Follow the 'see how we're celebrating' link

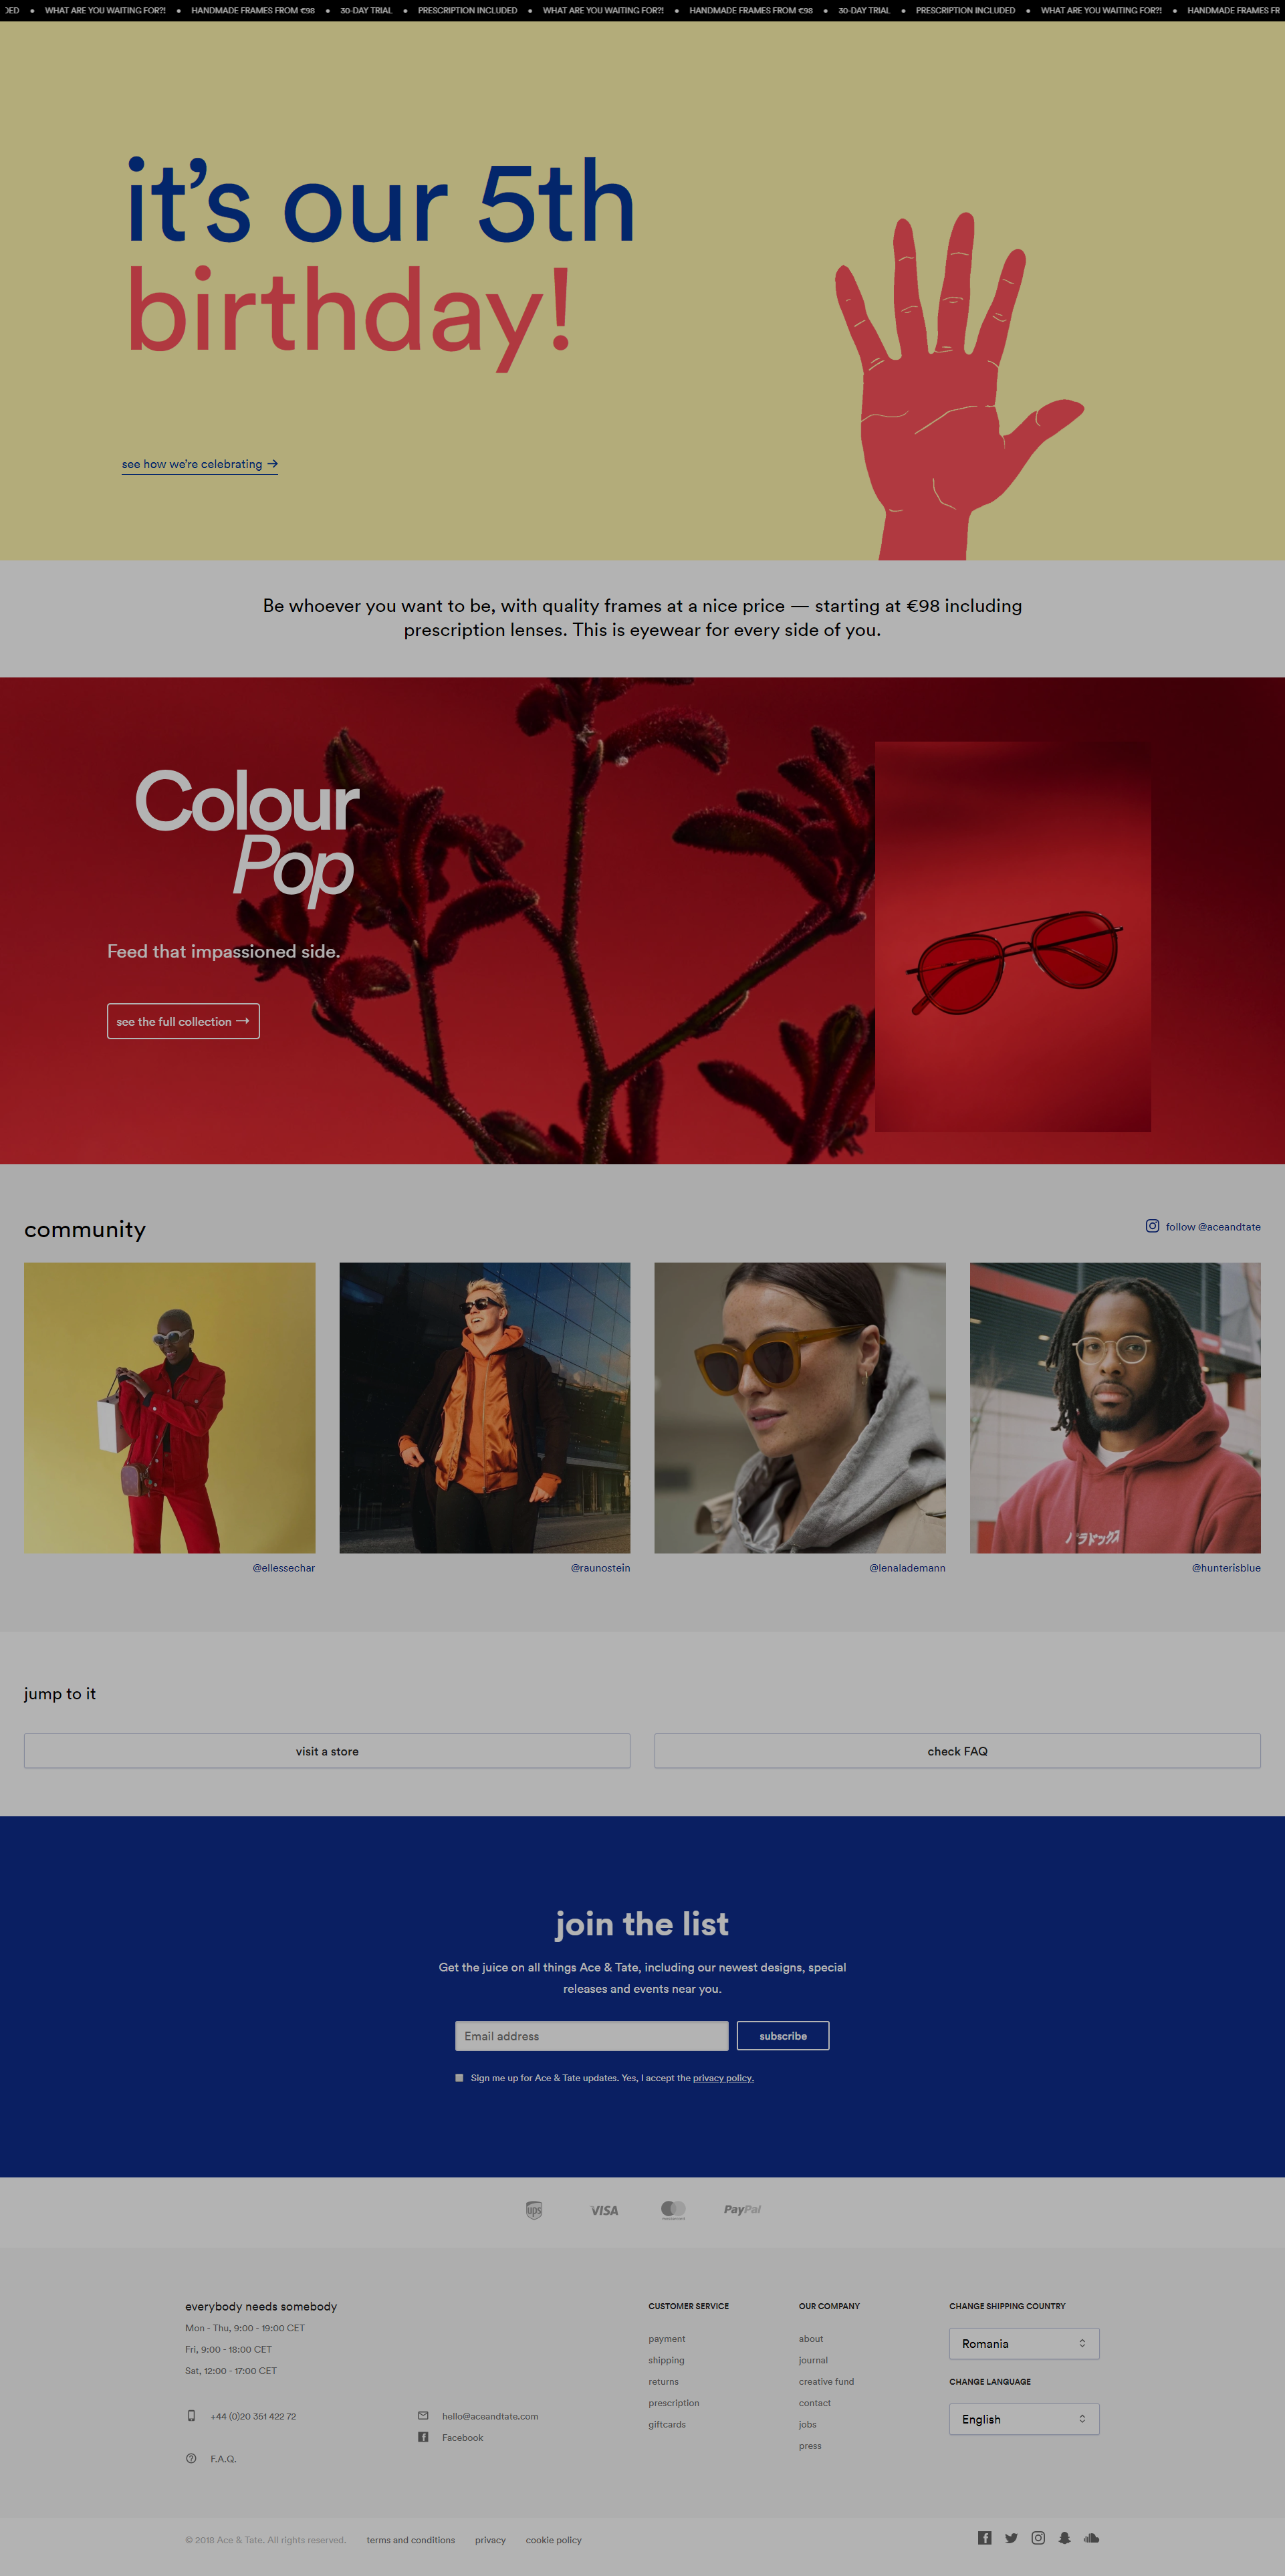(x=200, y=464)
